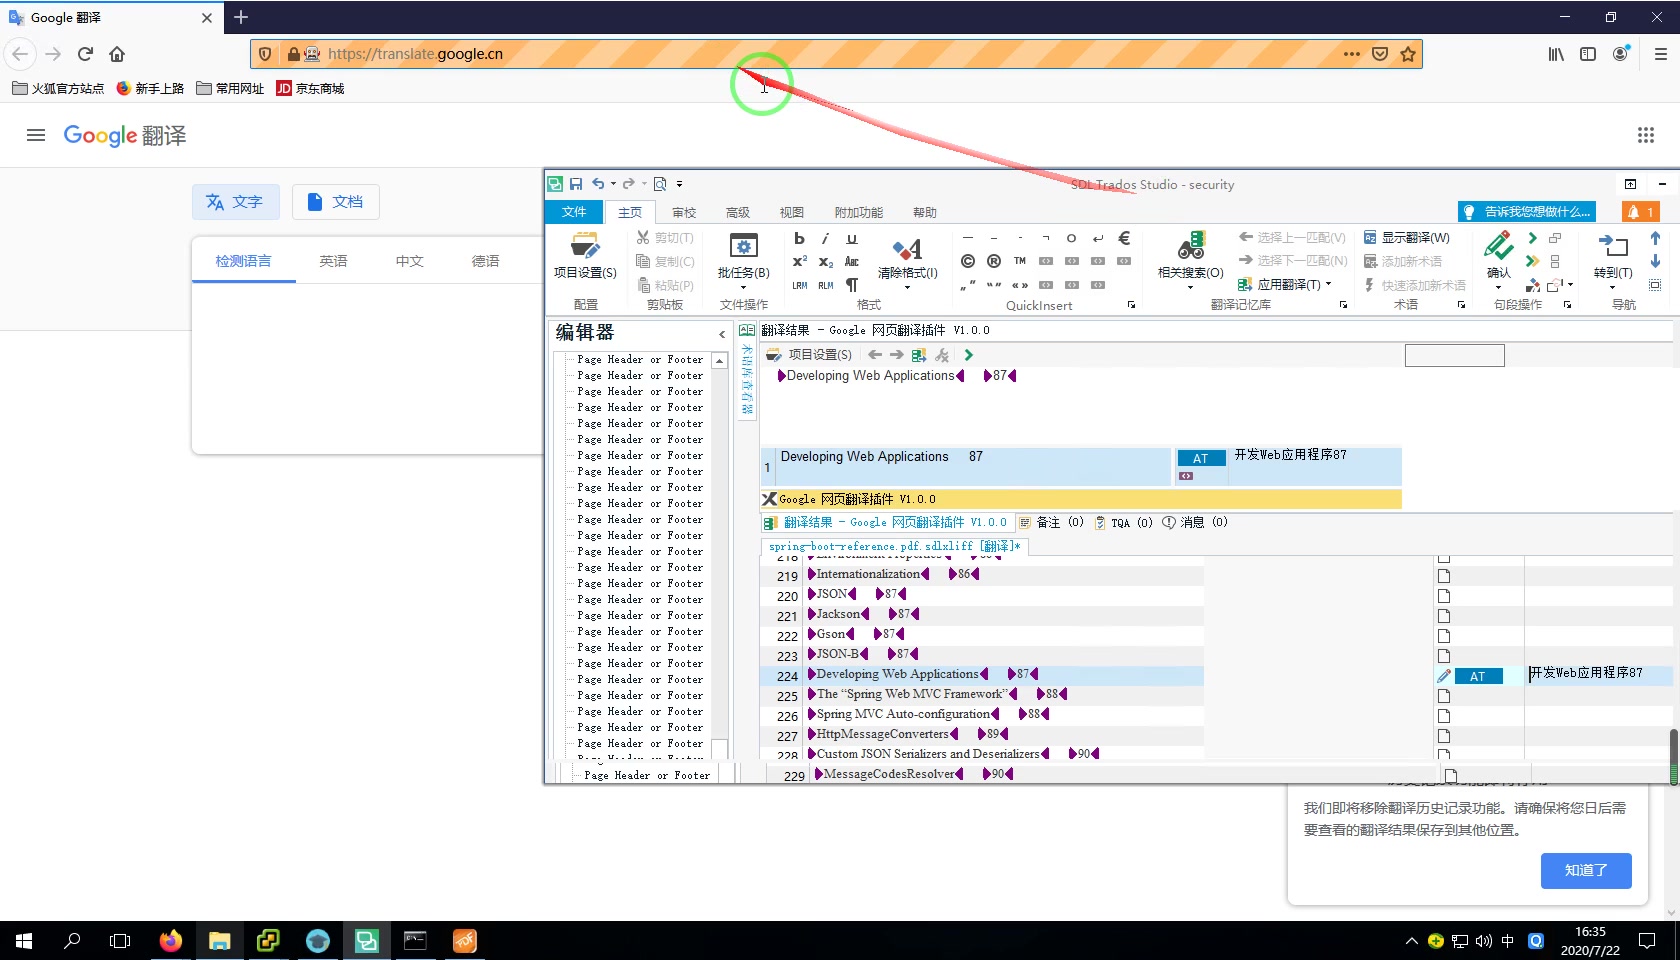Switch to the Advanced (高级) ribbon tab
This screenshot has height=960, width=1680.
[738, 212]
